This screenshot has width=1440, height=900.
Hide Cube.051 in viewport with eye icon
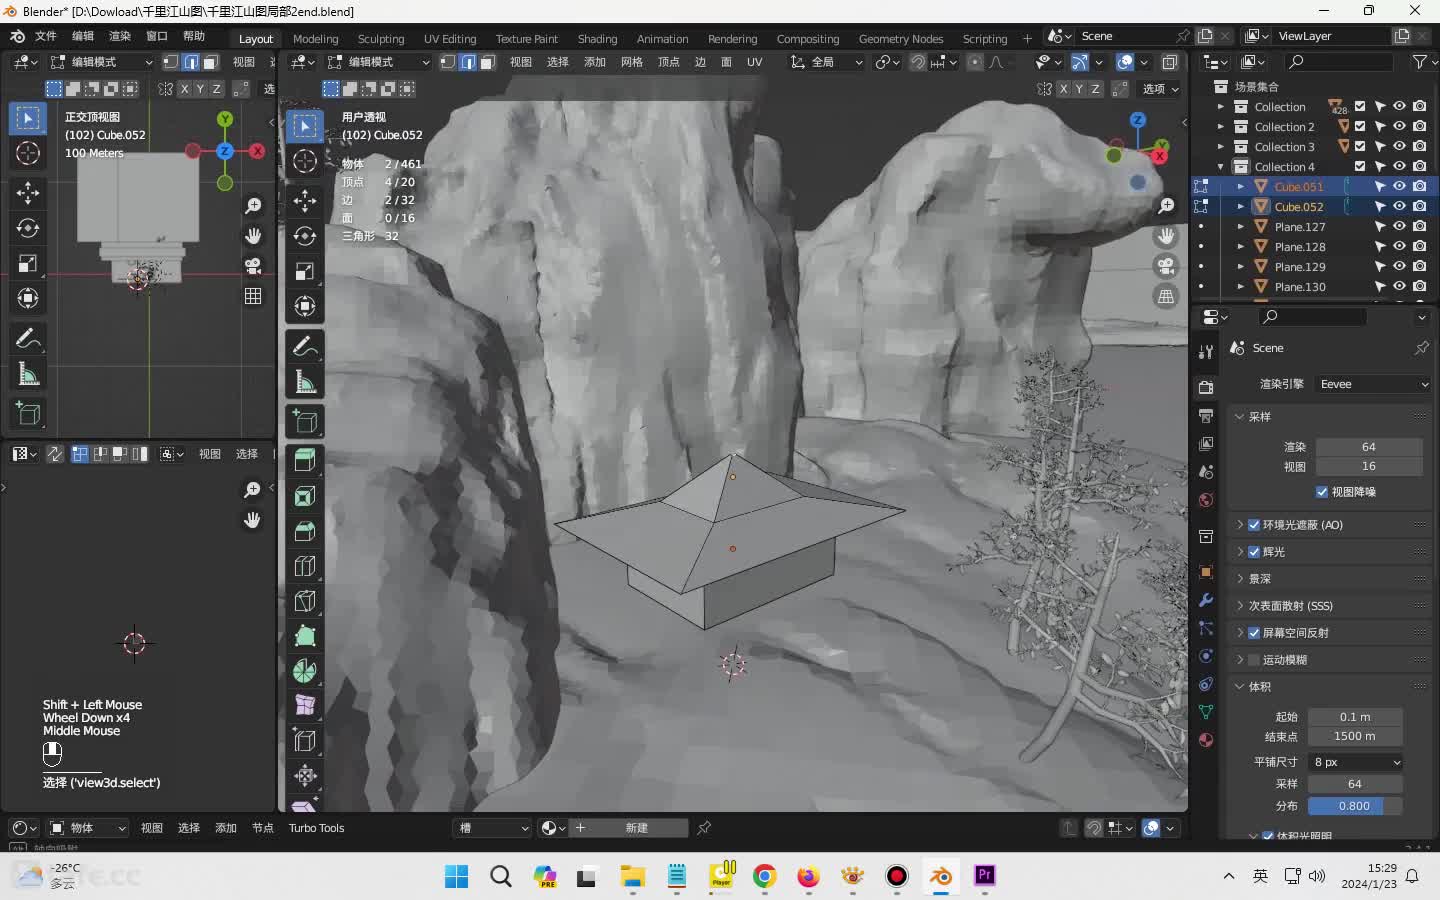coord(1399,186)
